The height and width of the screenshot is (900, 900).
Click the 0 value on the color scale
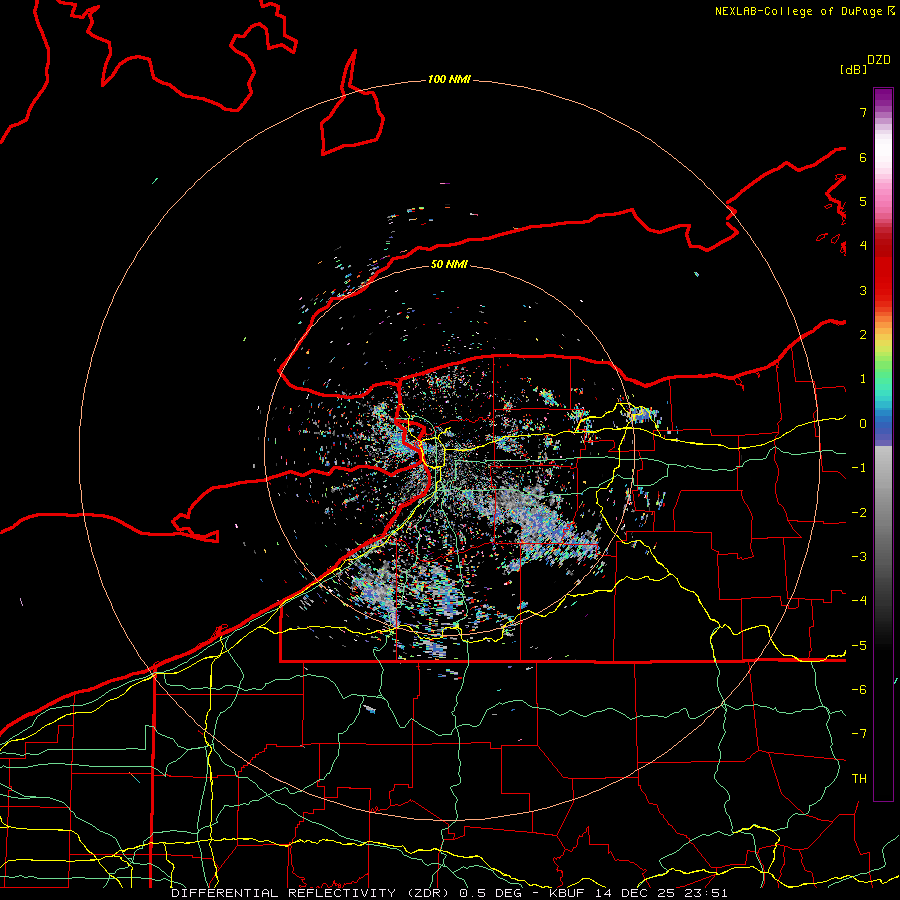point(863,424)
